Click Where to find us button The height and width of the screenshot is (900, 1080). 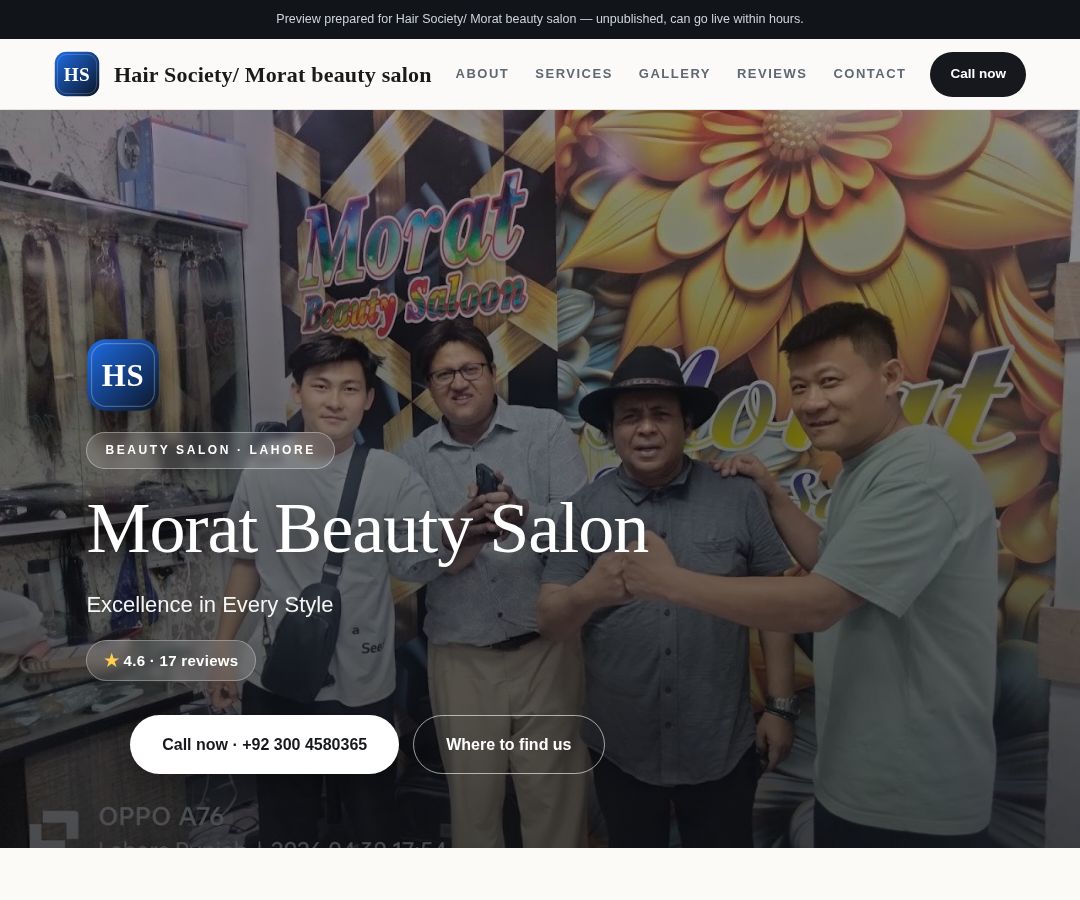(508, 744)
